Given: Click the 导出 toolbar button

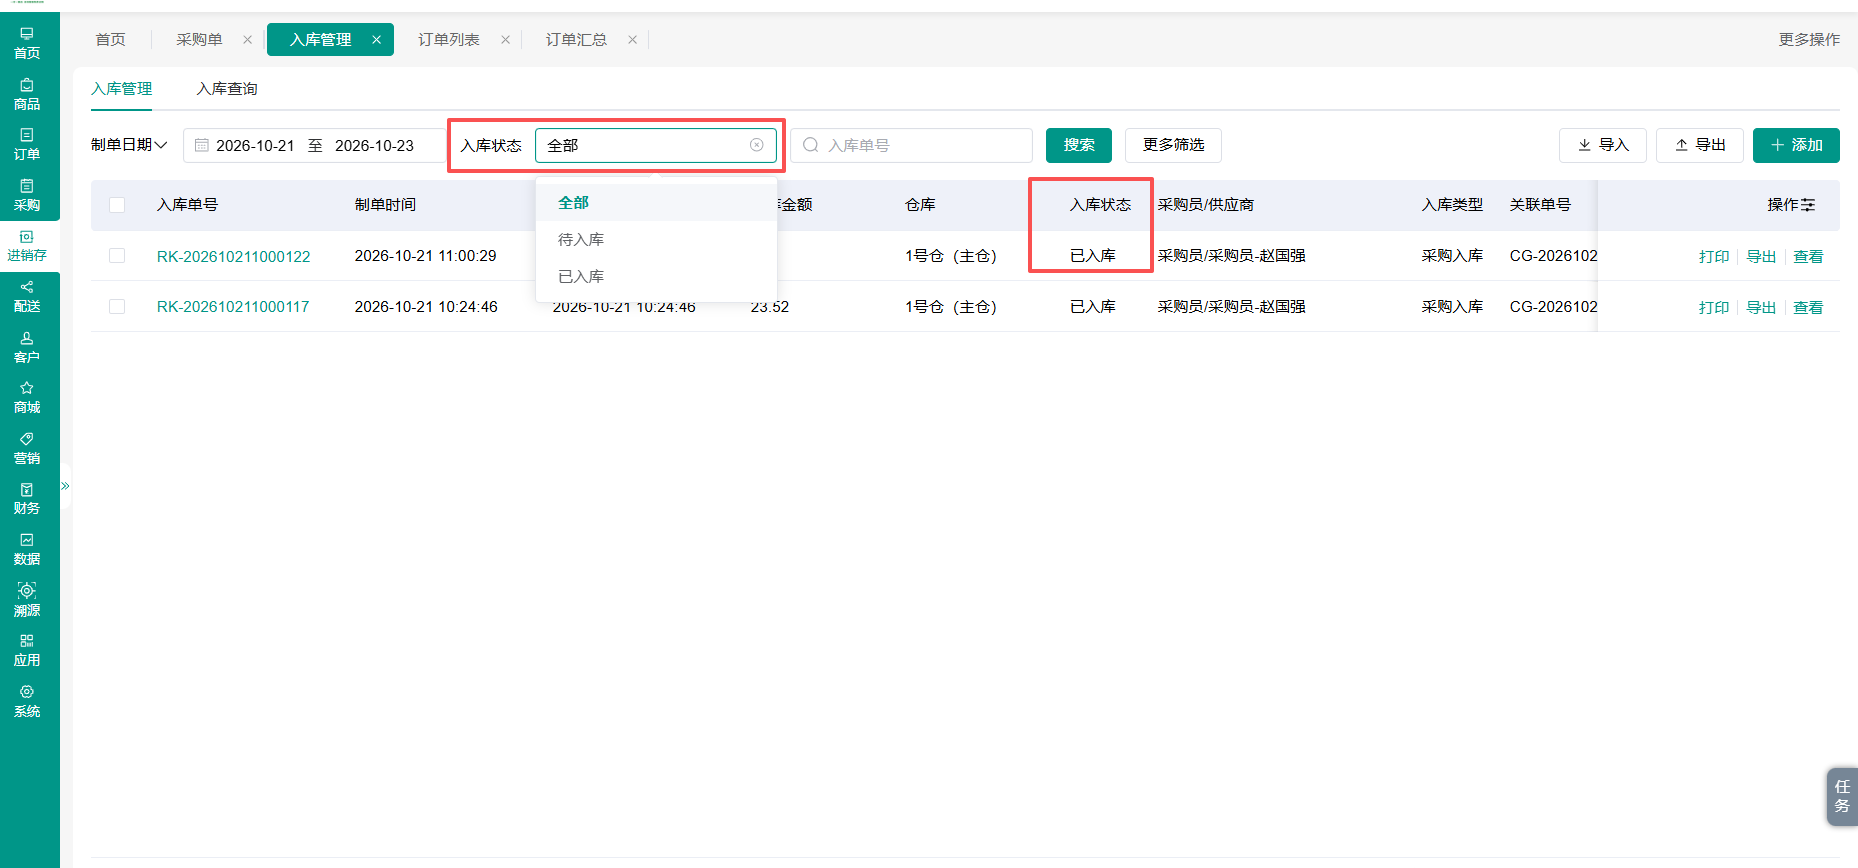Looking at the screenshot, I should click(x=1700, y=145).
